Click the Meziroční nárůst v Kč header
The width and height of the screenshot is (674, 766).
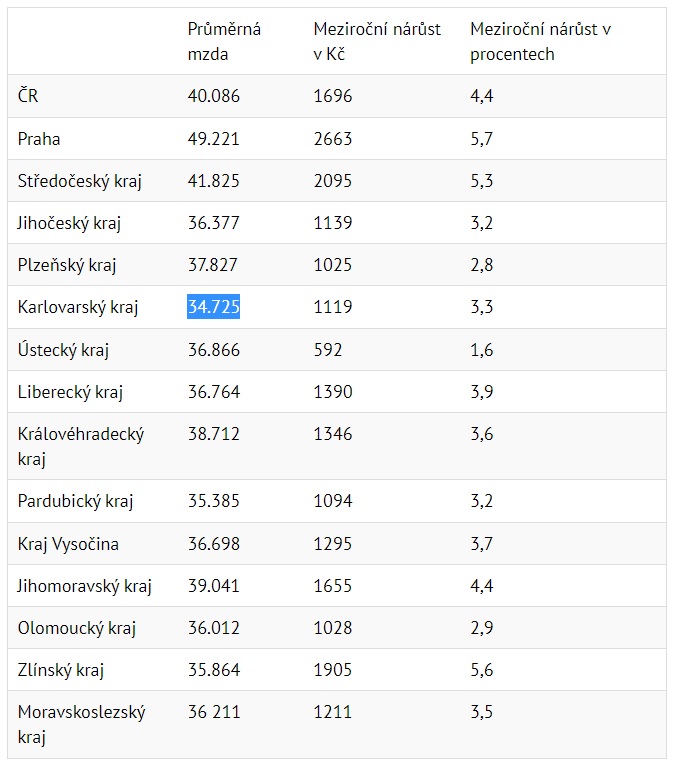click(377, 41)
